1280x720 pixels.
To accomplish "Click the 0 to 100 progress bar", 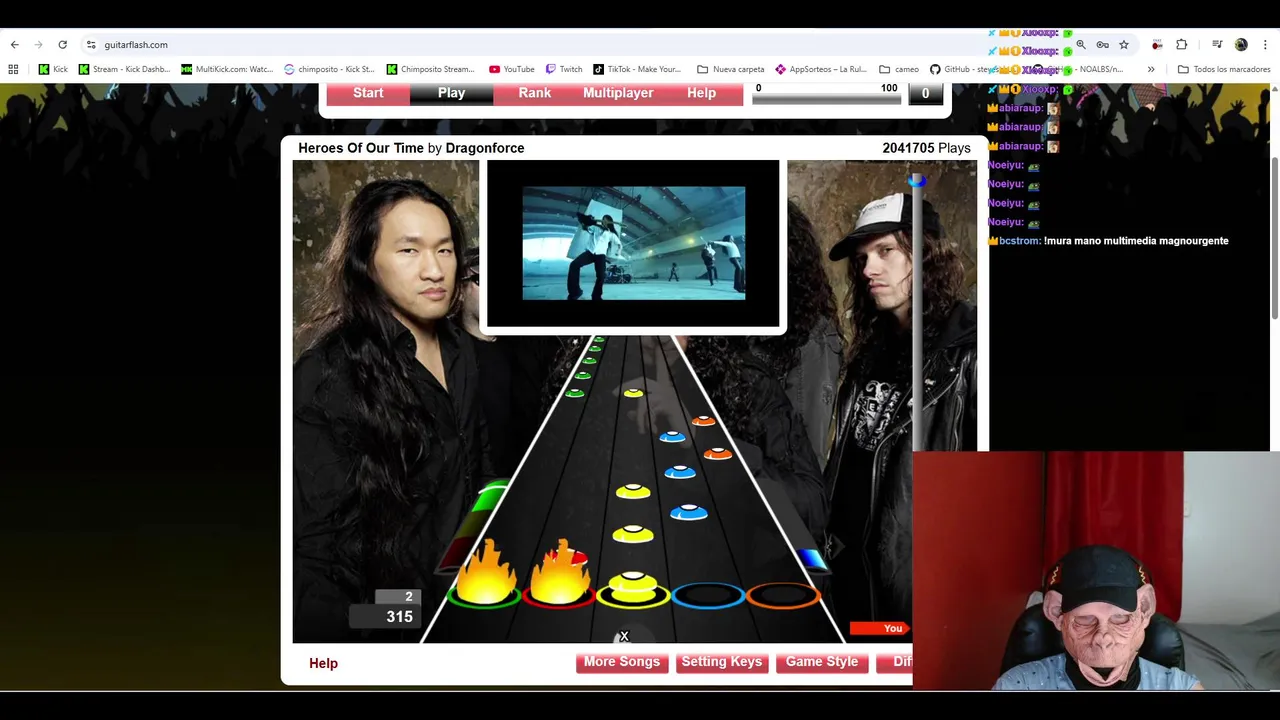I will (x=827, y=98).
